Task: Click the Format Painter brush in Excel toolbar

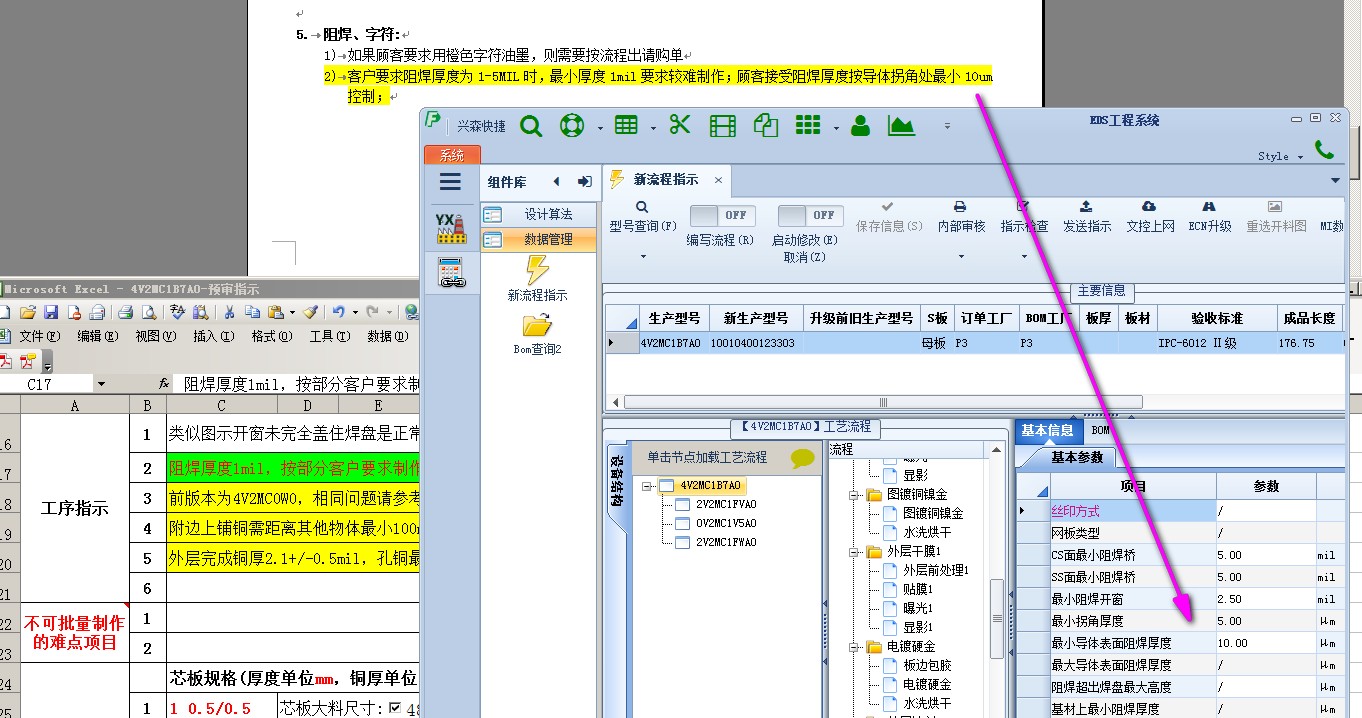Action: tap(310, 312)
